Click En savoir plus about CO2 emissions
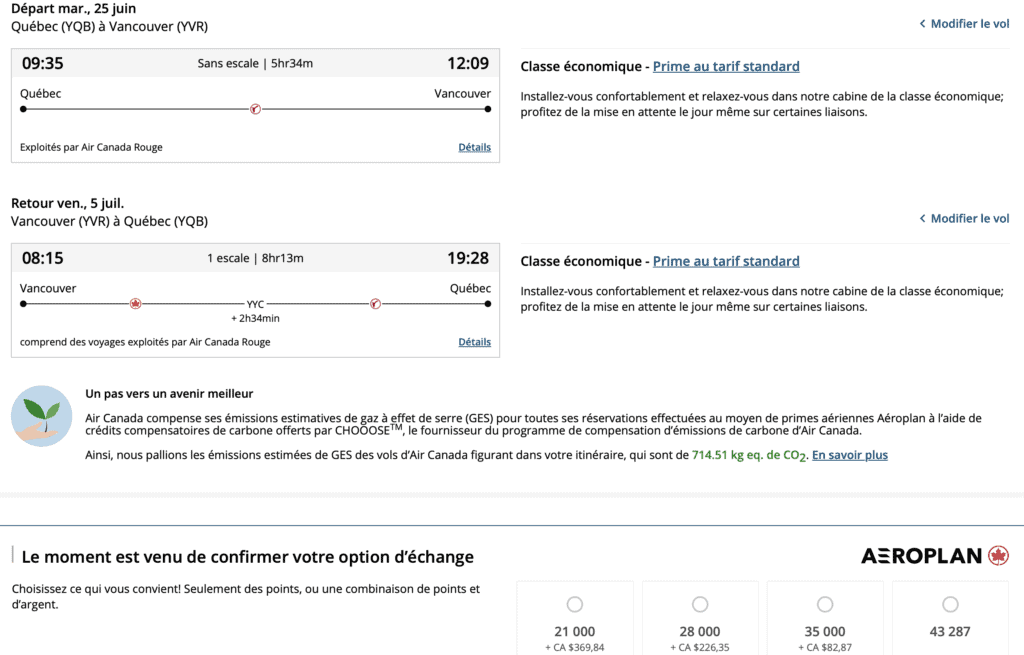 849,455
